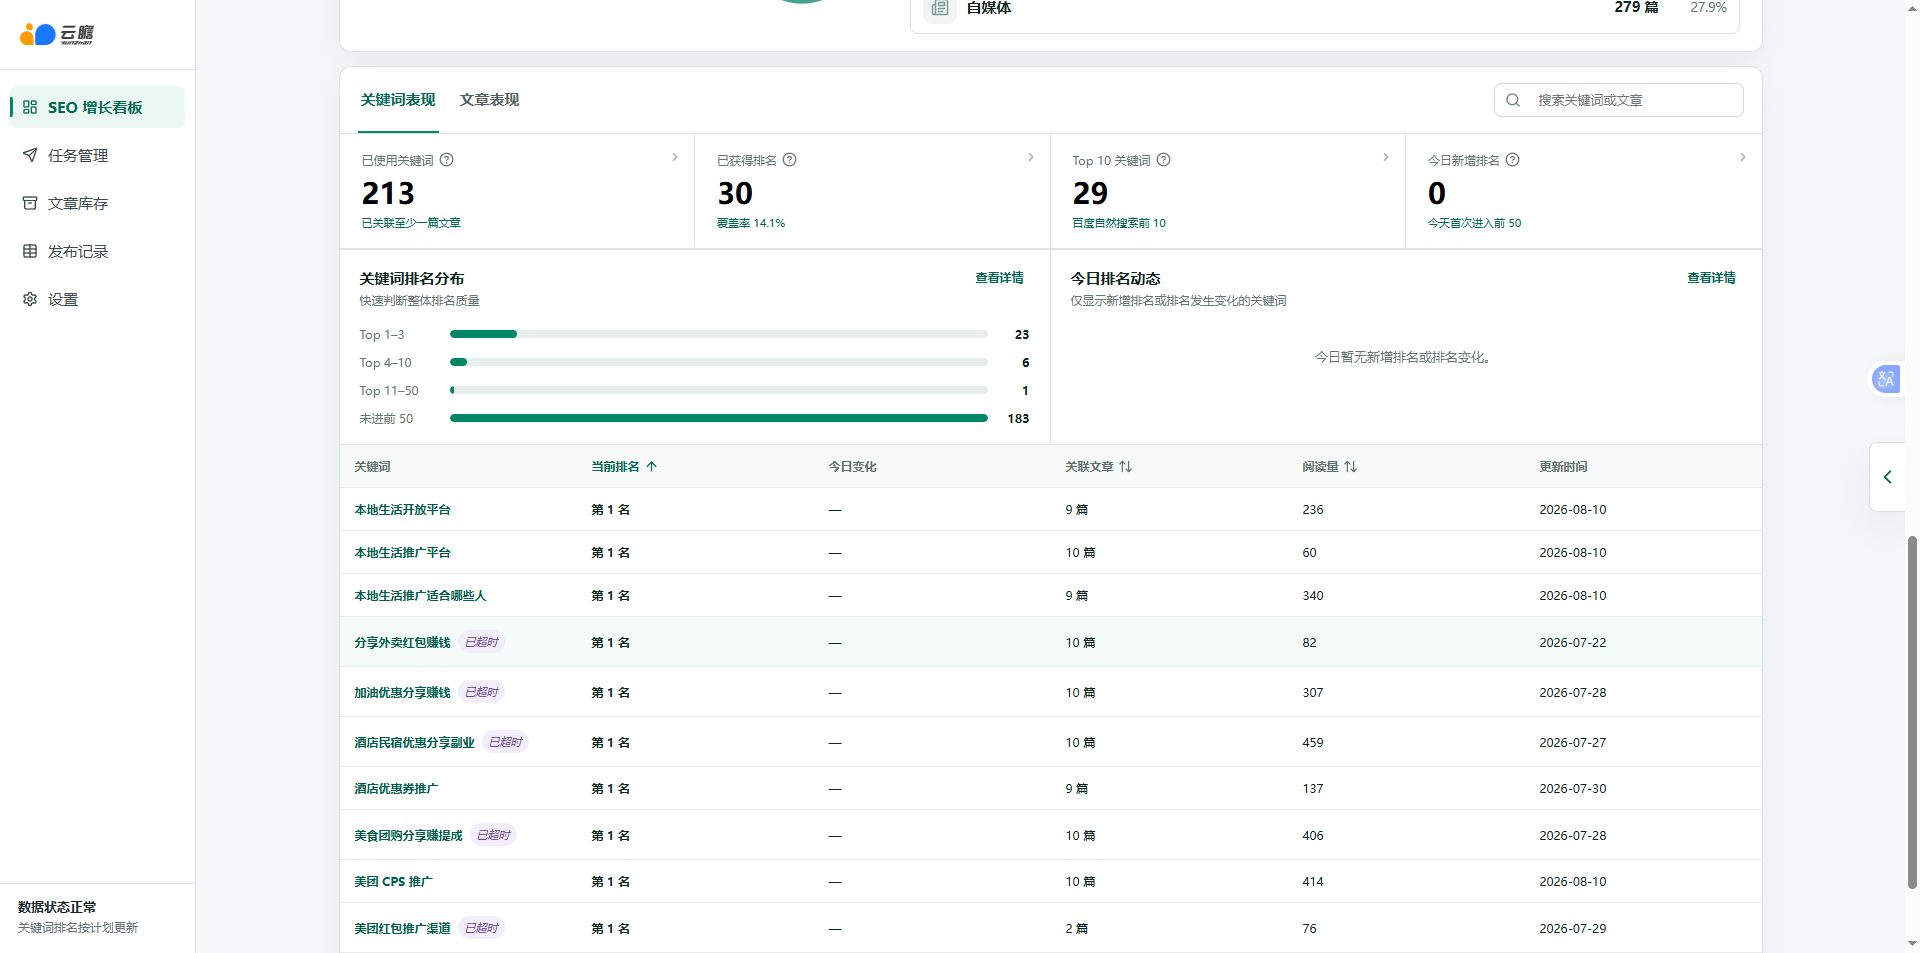
Task: Open keyword 本地生活推广适合哪些人
Action: tap(420, 596)
